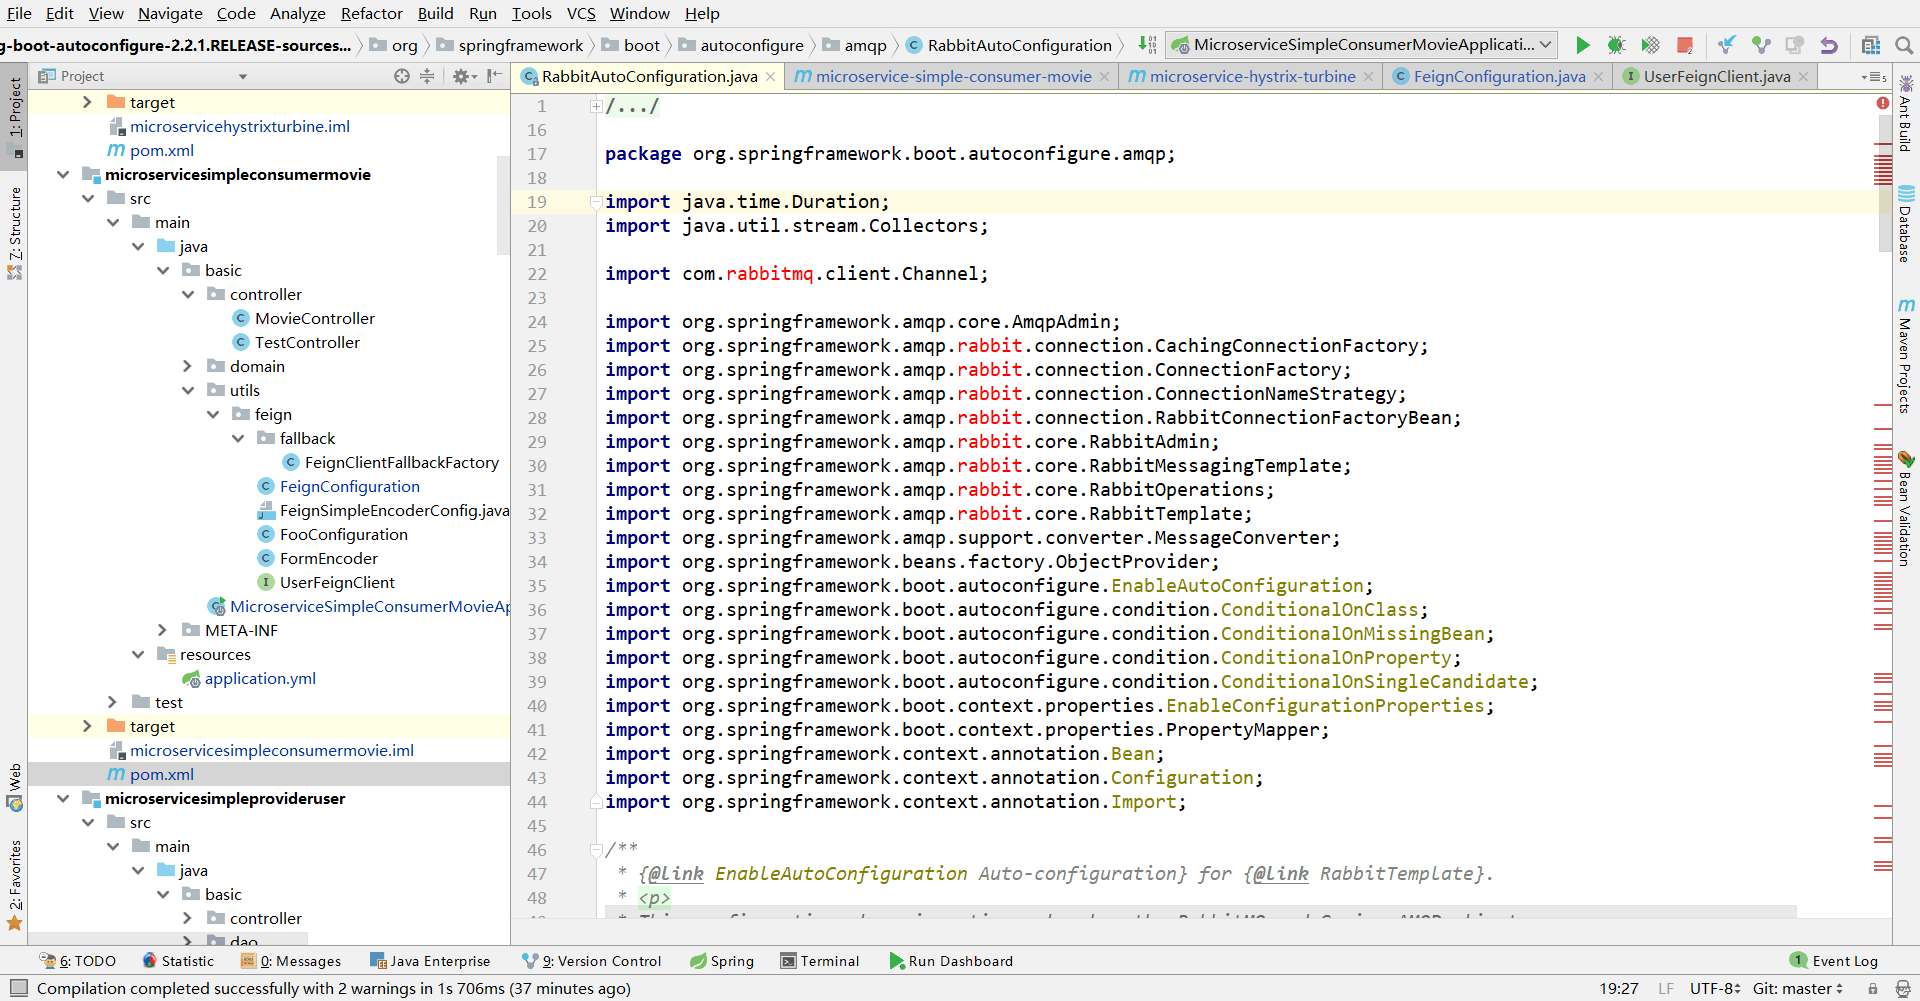Screen dimensions: 1920x1001
Task: Toggle the 6: TODO tool window
Action: point(78,961)
